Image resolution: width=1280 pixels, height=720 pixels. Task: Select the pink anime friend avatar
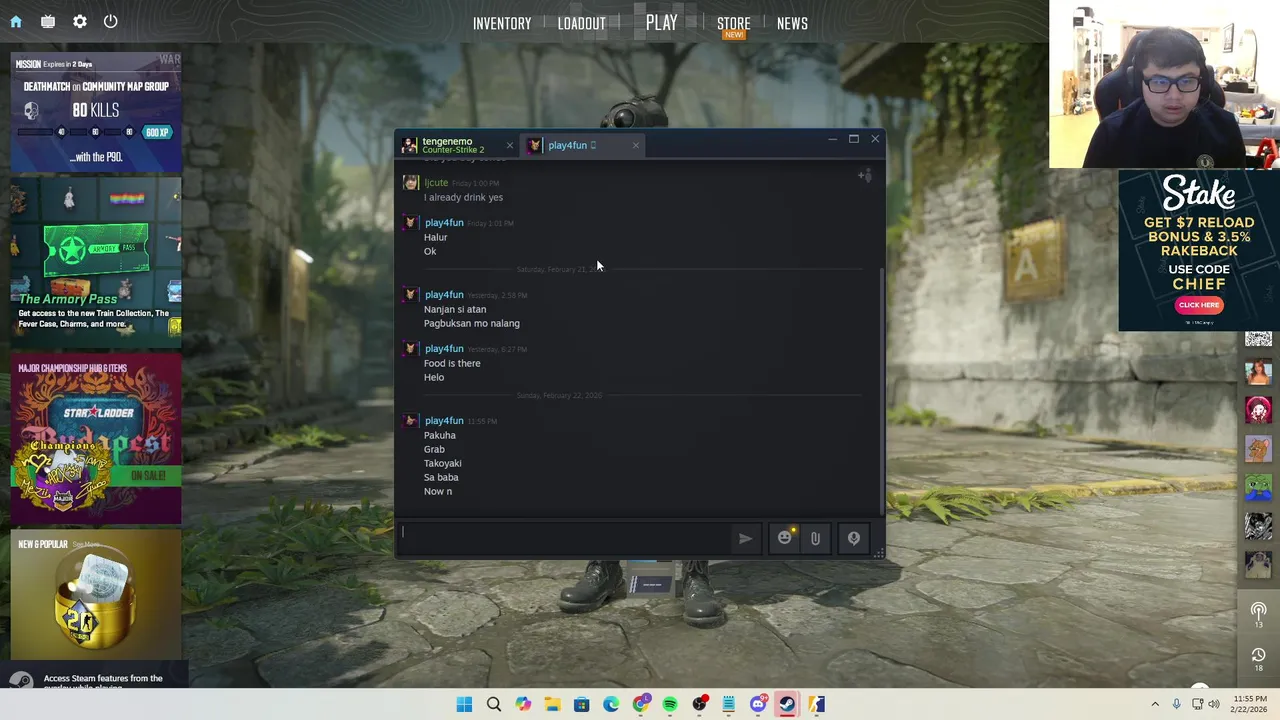point(1258,410)
